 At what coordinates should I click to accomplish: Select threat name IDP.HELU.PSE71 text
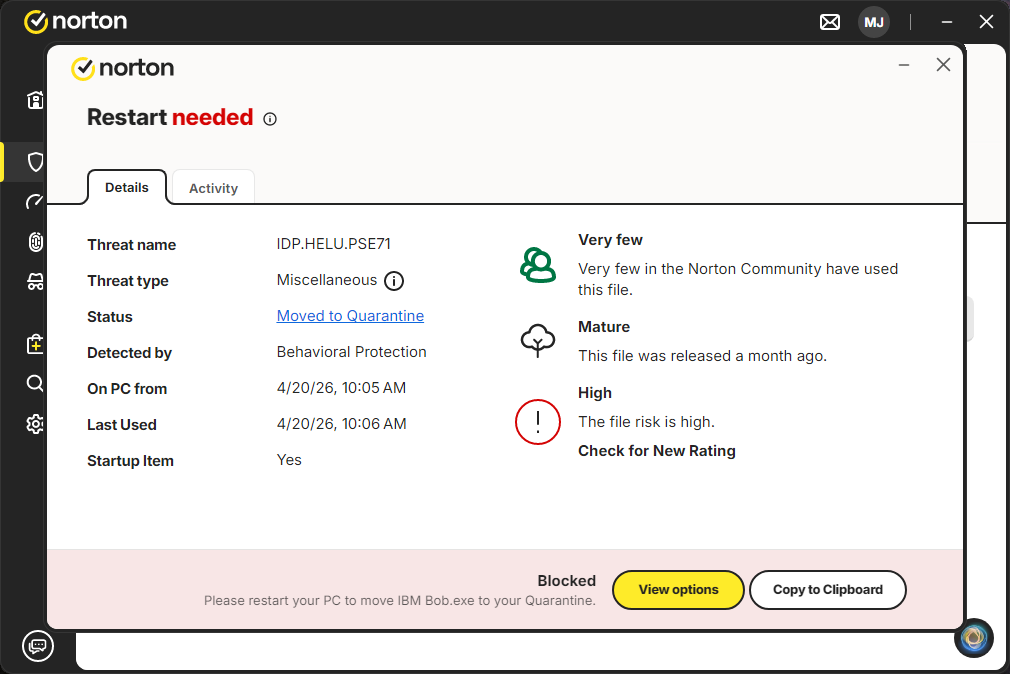pyautogui.click(x=334, y=244)
